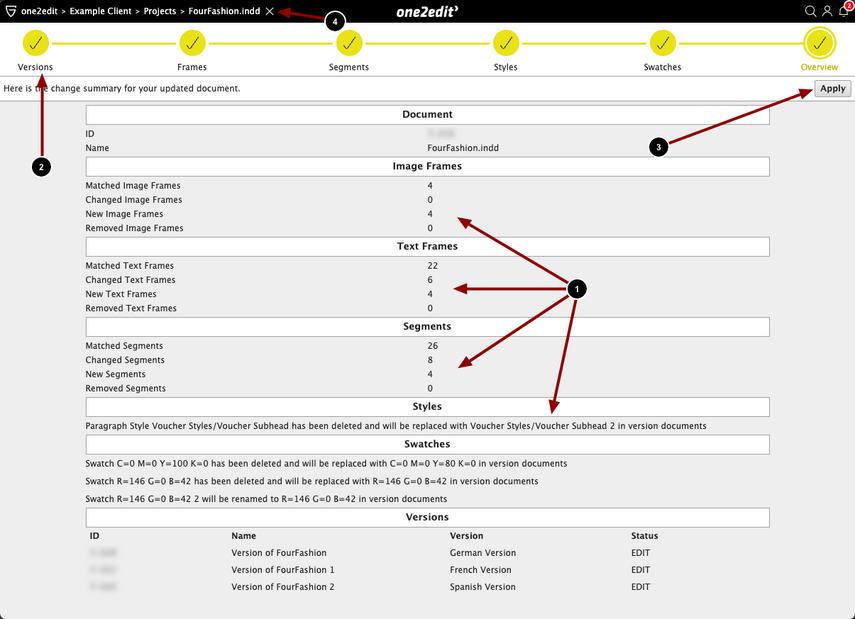Viewport: 855px width, 619px height.
Task: Select the Version of FourFashion row
Action: click(428, 553)
